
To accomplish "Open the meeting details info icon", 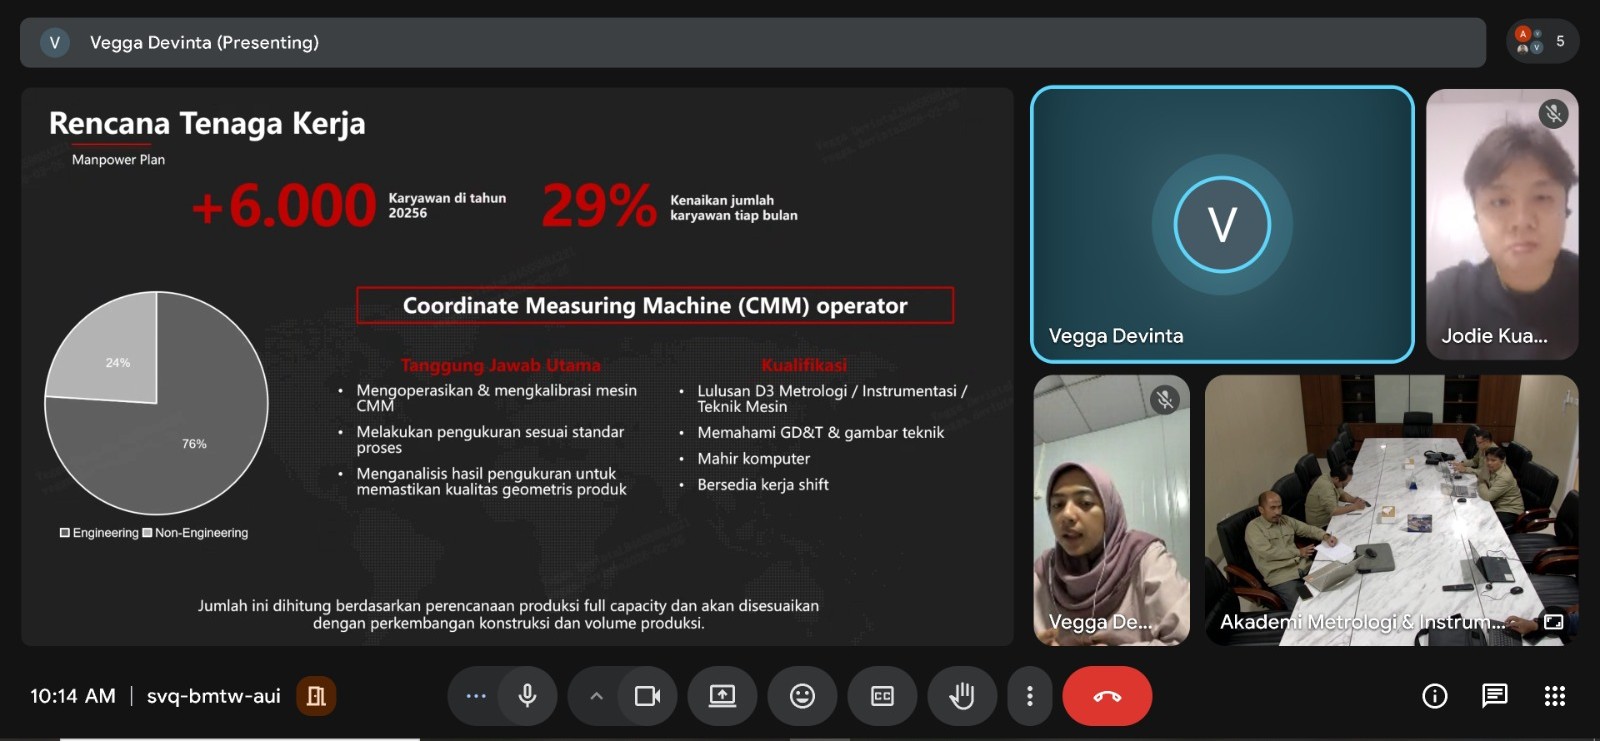I will 1434,696.
